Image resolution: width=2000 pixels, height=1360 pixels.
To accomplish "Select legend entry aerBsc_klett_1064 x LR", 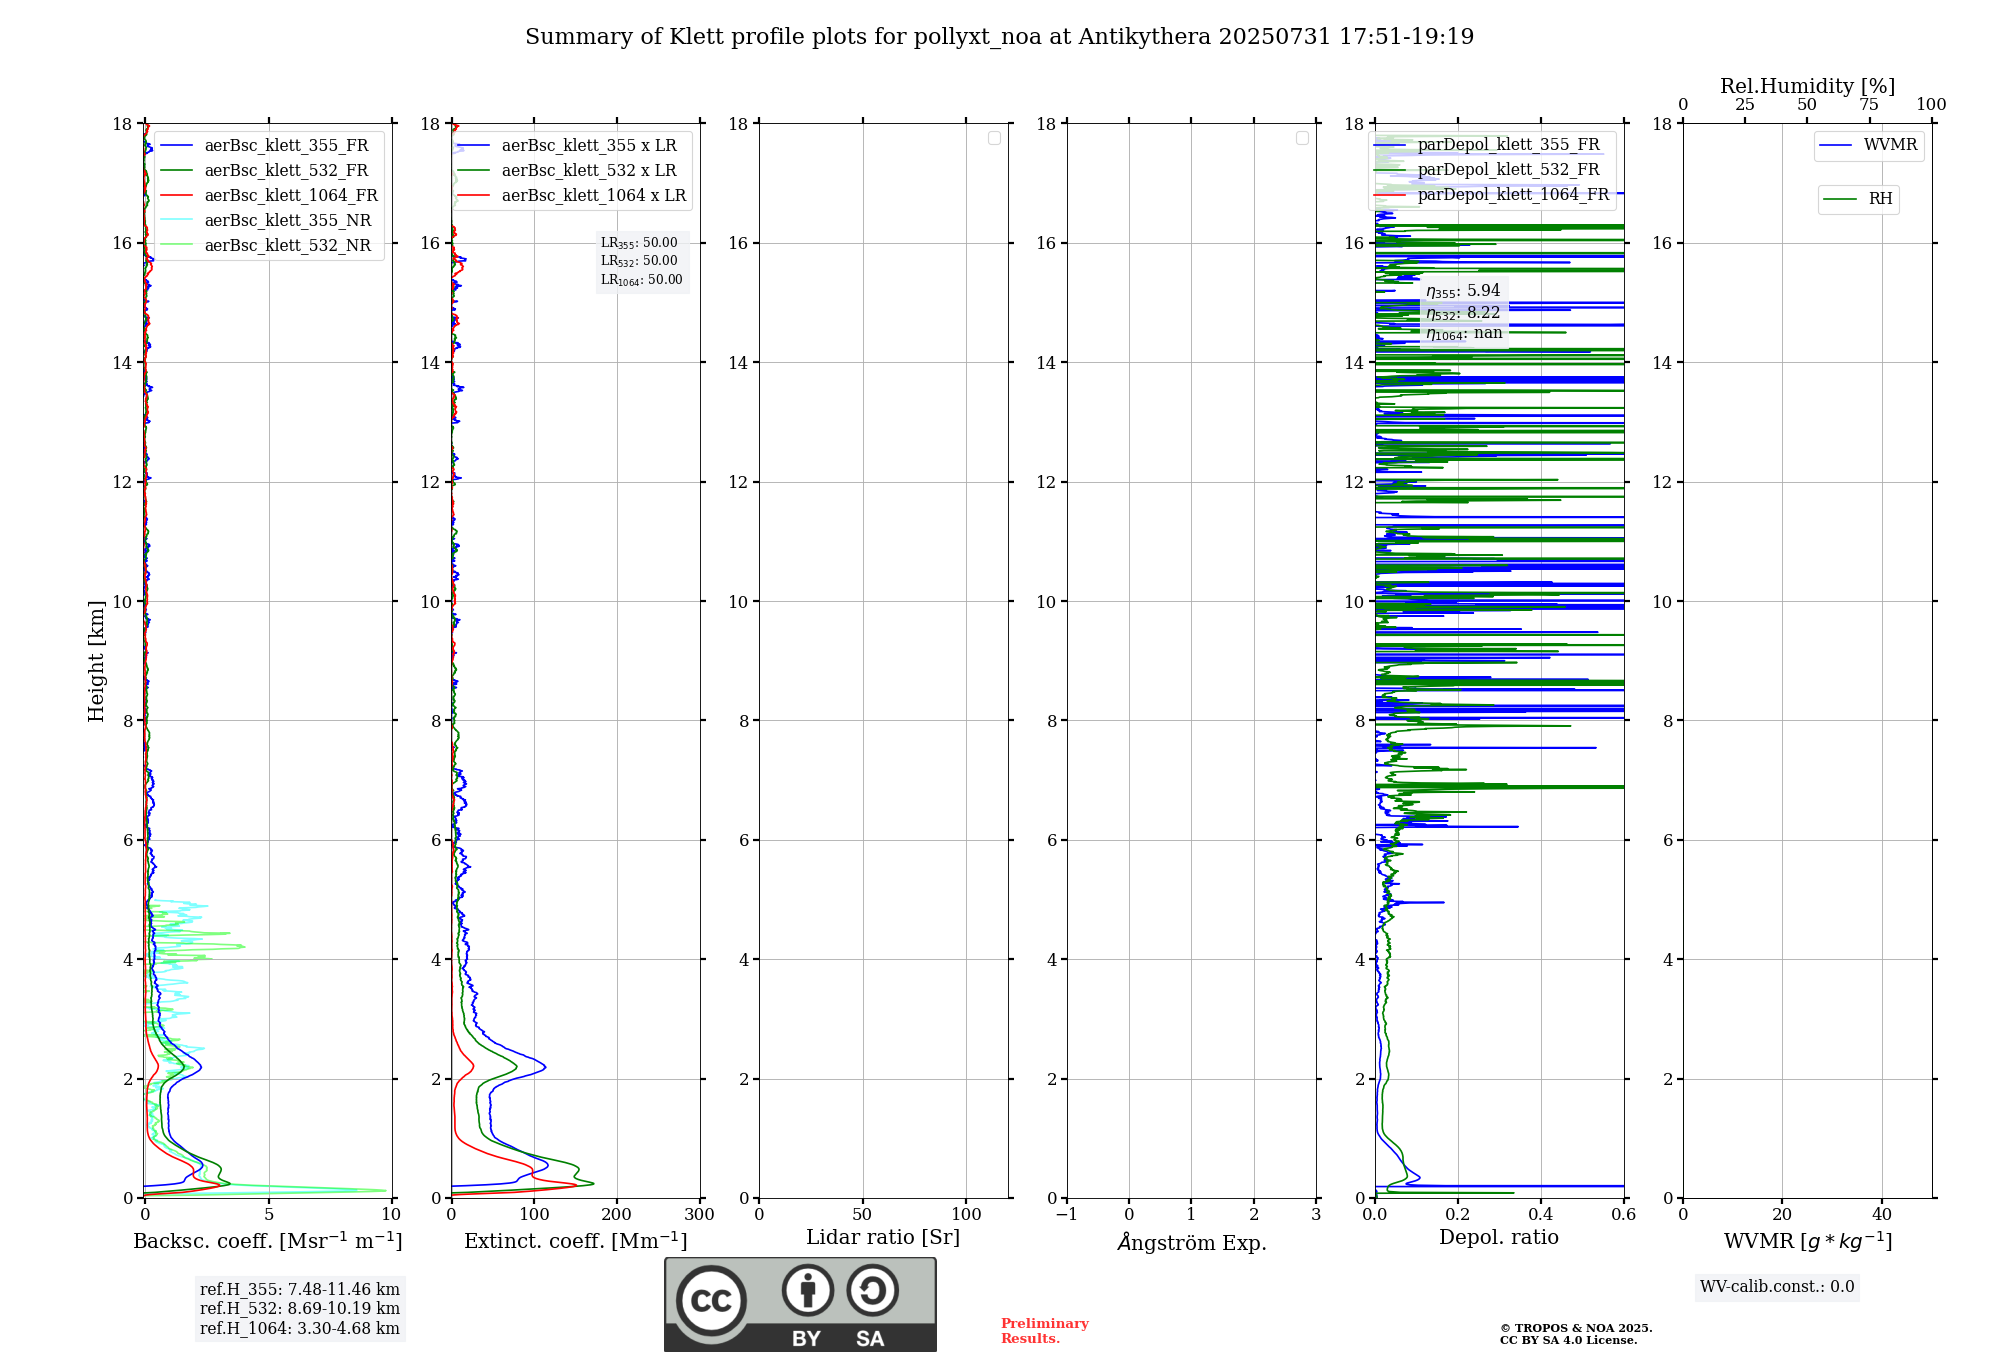I will click(x=574, y=196).
